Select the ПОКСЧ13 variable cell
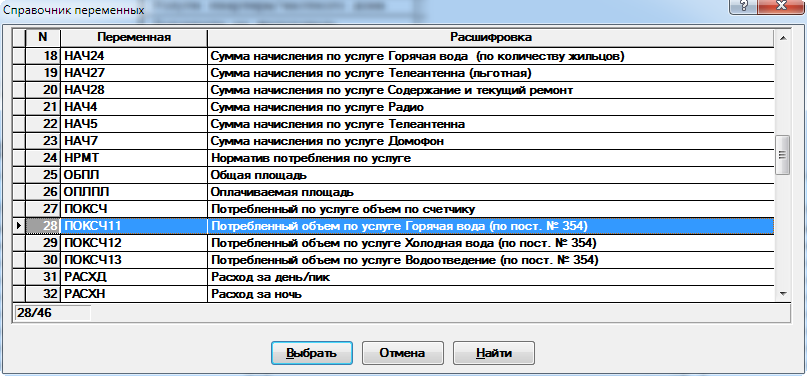 point(134,260)
